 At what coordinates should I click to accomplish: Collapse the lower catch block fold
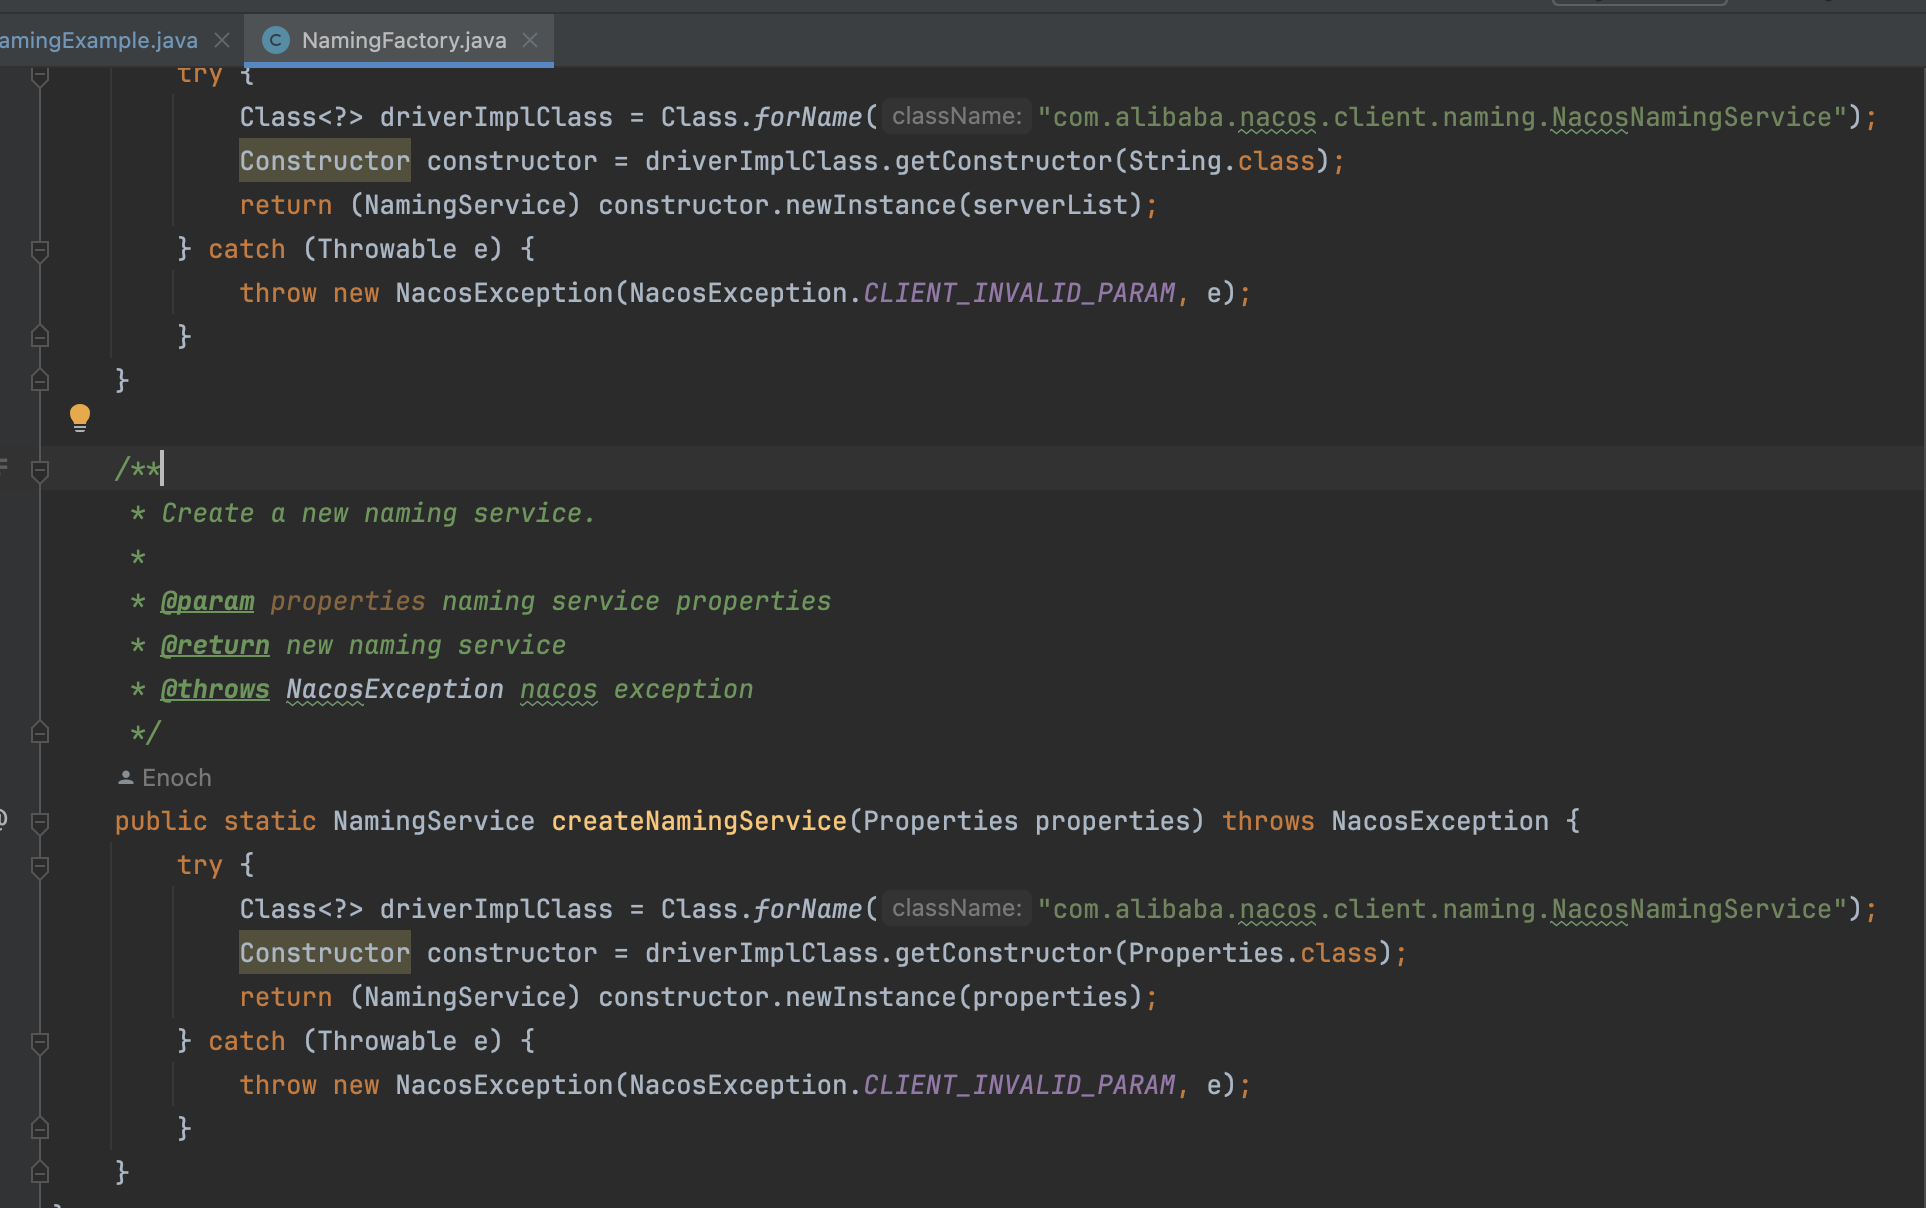(x=40, y=1042)
